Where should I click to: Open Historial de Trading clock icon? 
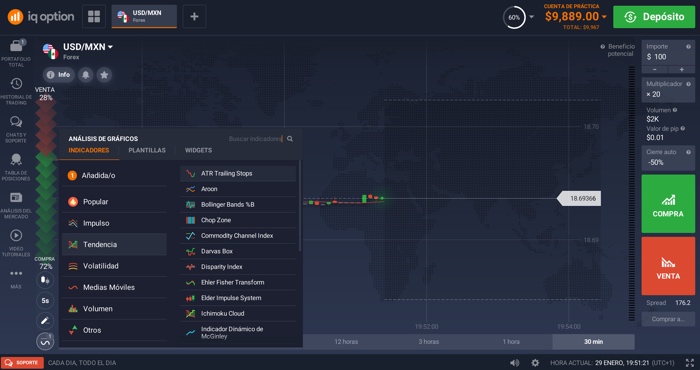tap(16, 83)
